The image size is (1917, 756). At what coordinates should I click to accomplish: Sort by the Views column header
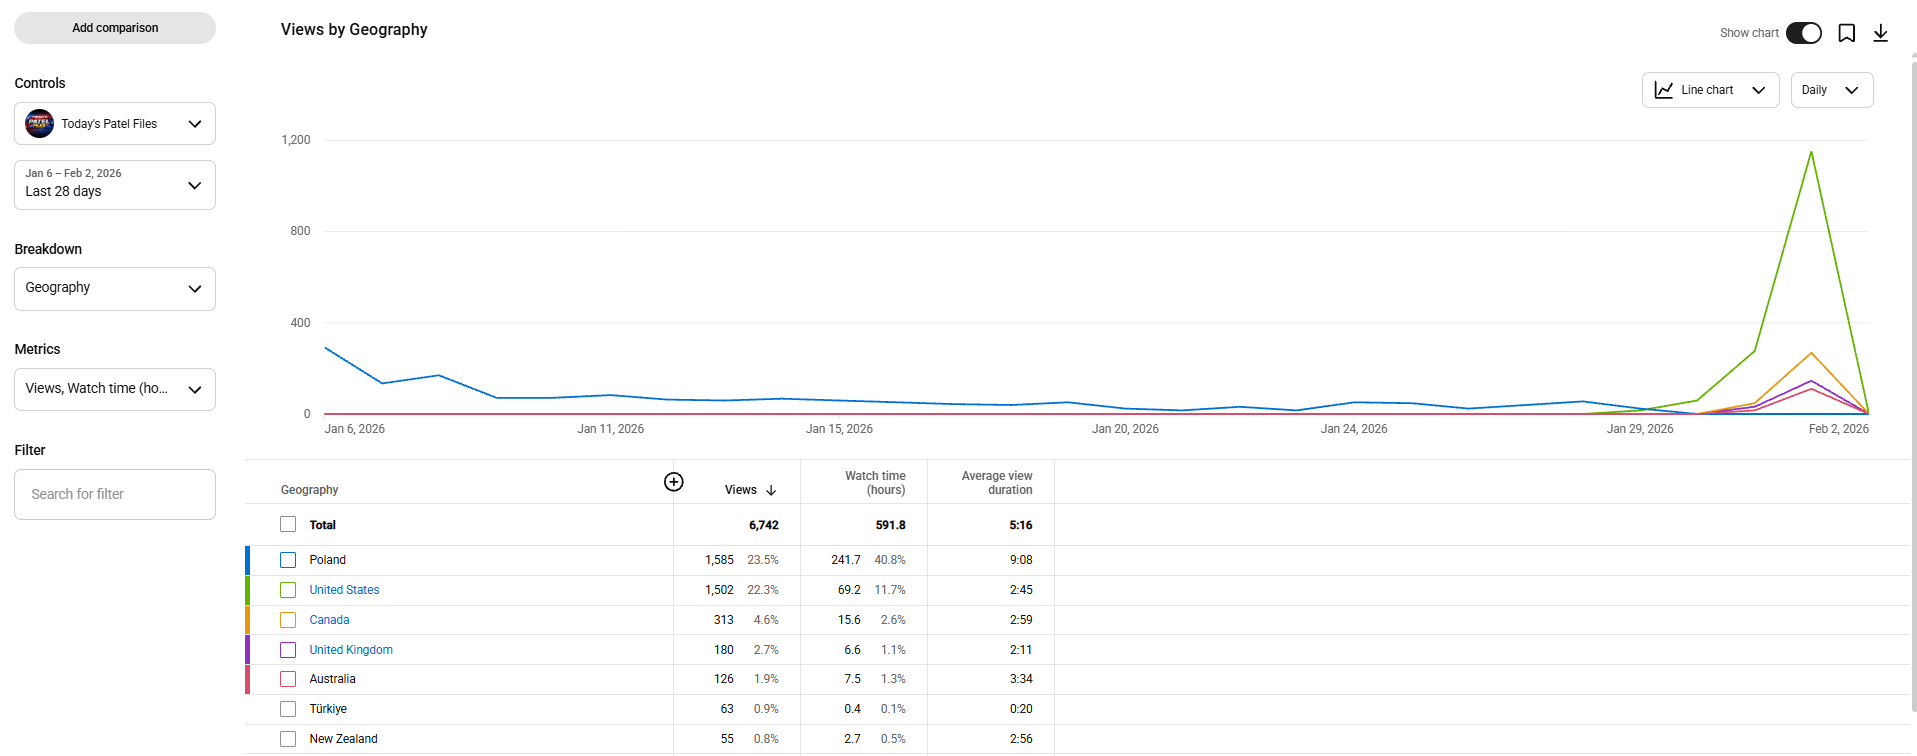pyautogui.click(x=741, y=490)
